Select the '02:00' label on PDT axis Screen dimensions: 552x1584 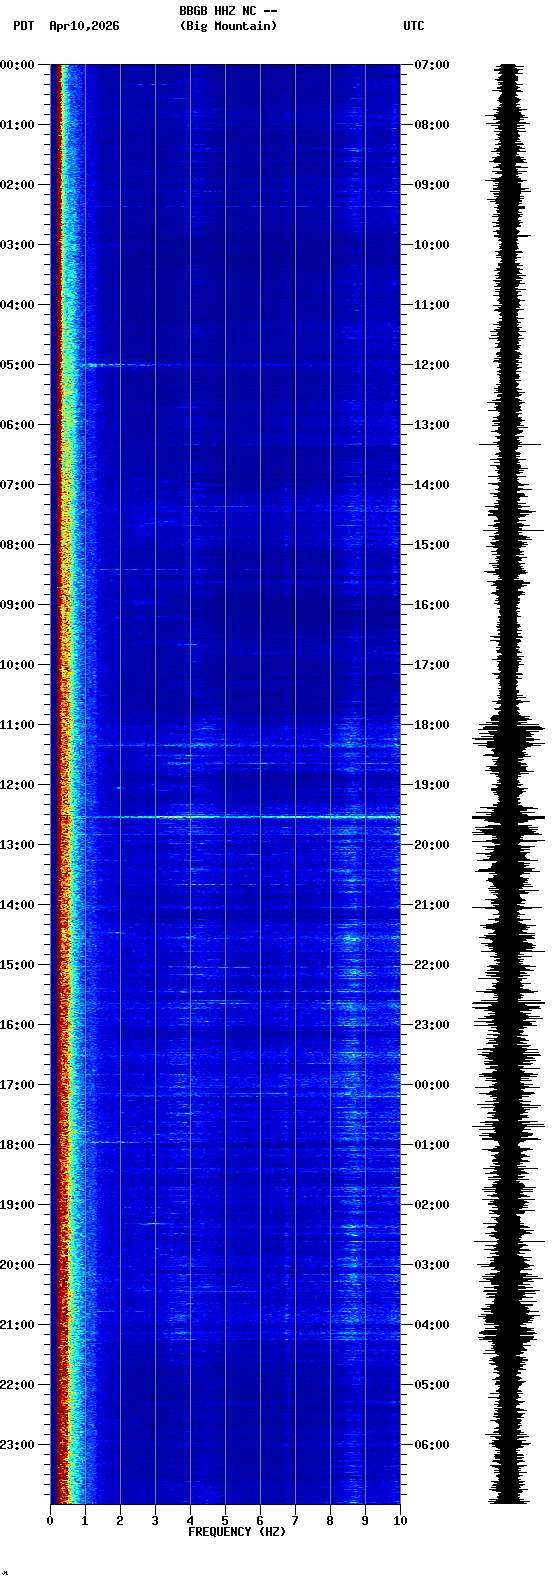pyautogui.click(x=18, y=185)
